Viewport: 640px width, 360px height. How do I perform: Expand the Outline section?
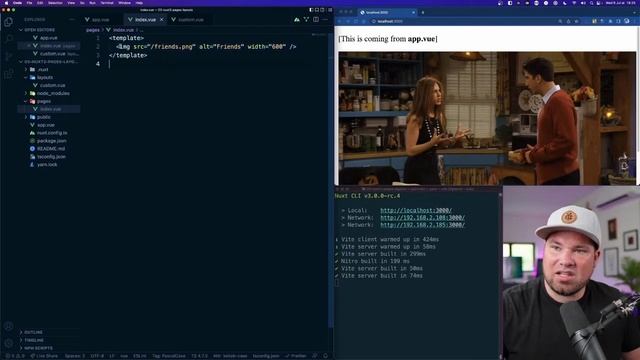(x=49, y=332)
